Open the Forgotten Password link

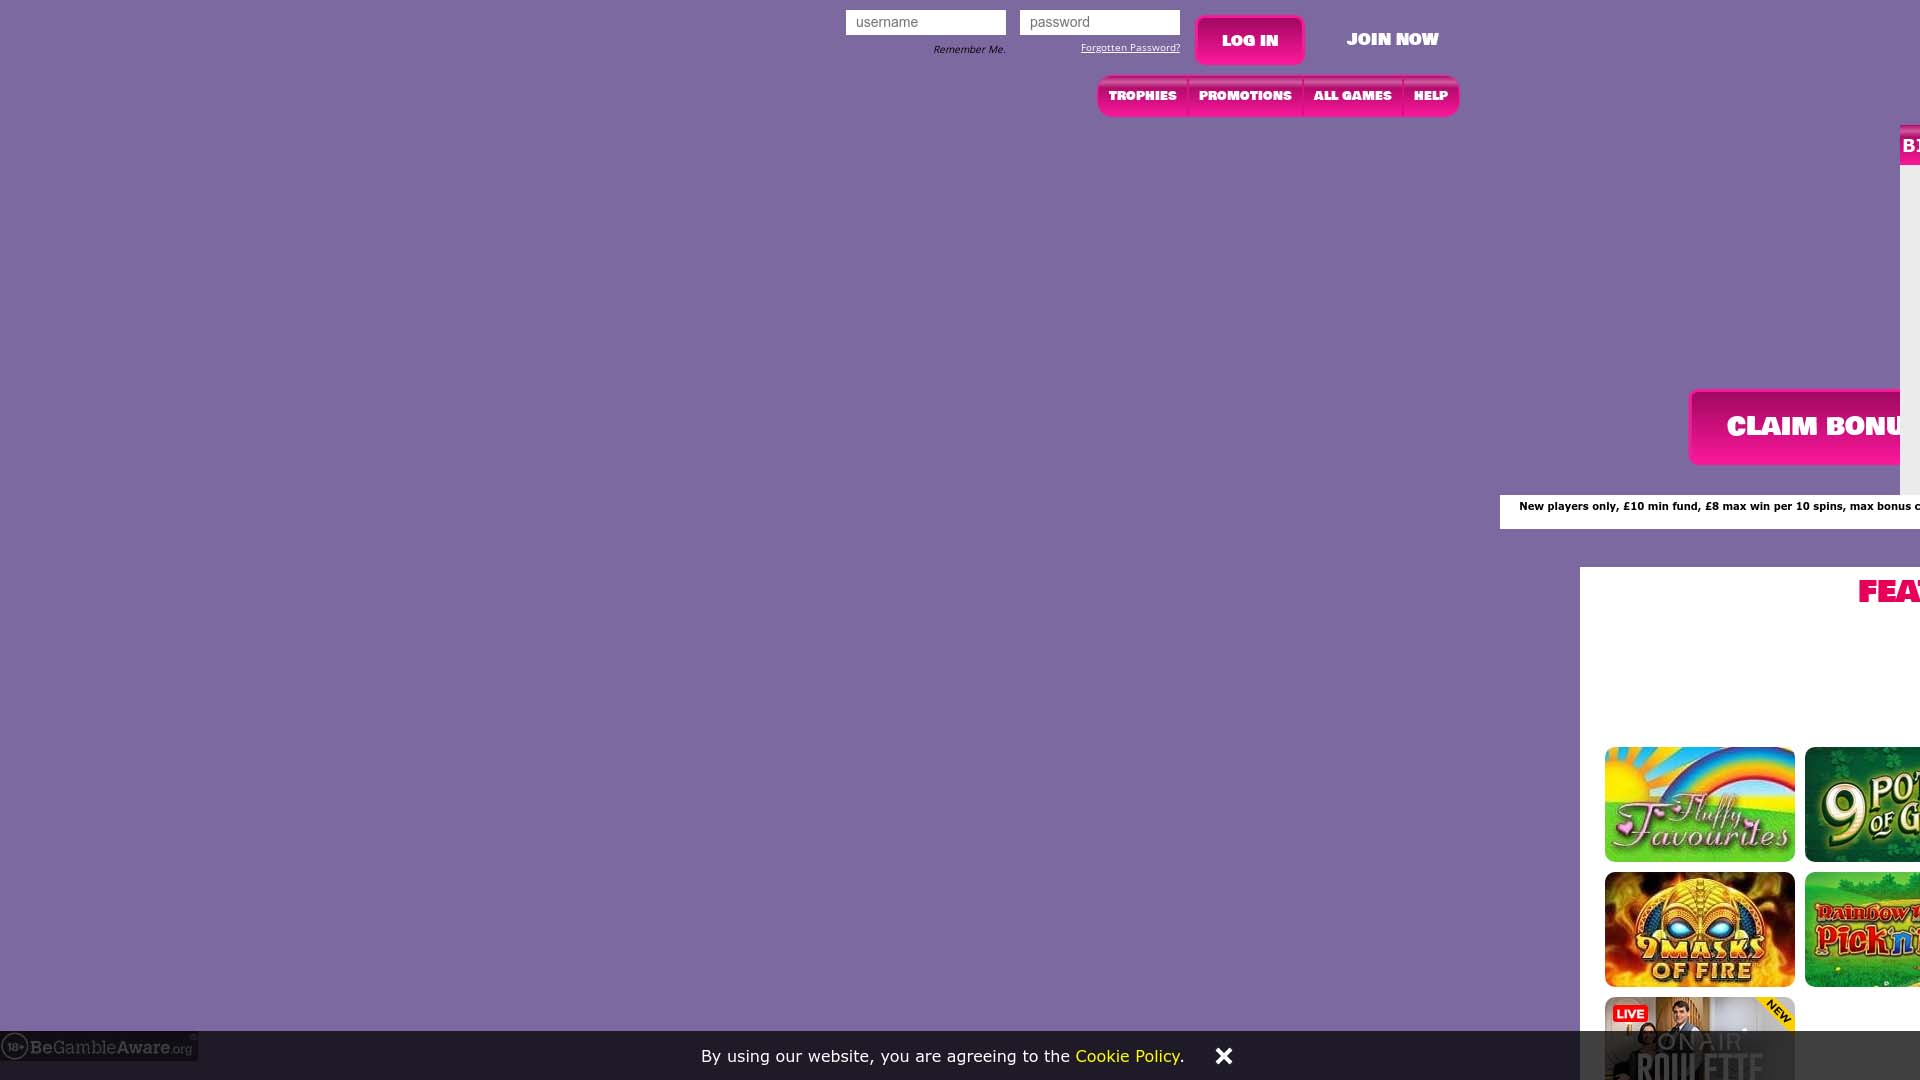click(x=1130, y=47)
